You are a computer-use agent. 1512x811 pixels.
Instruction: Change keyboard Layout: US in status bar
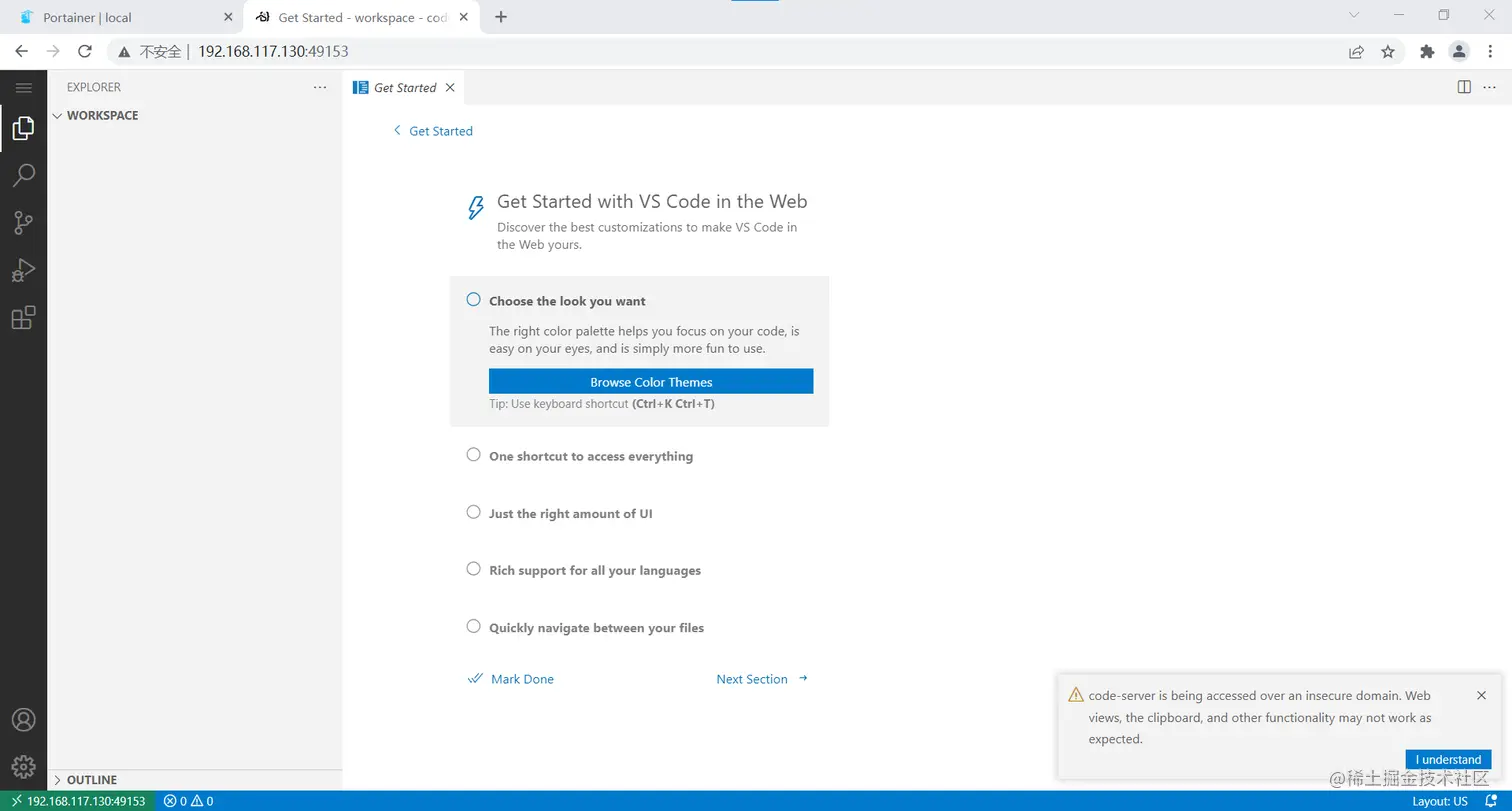click(1440, 801)
